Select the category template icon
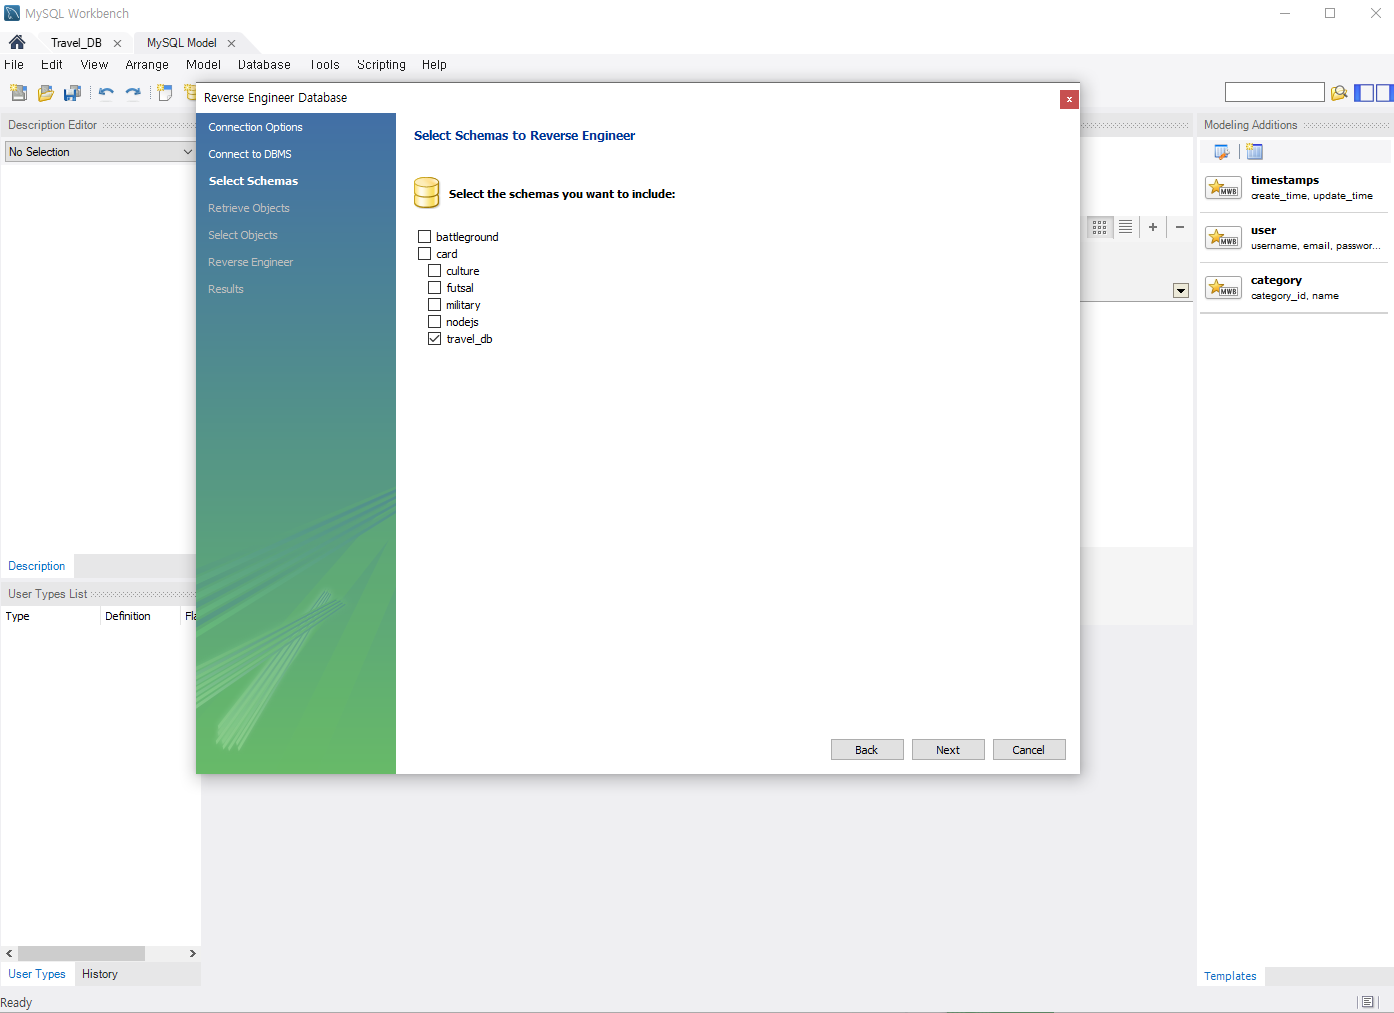This screenshot has width=1394, height=1013. click(1223, 288)
